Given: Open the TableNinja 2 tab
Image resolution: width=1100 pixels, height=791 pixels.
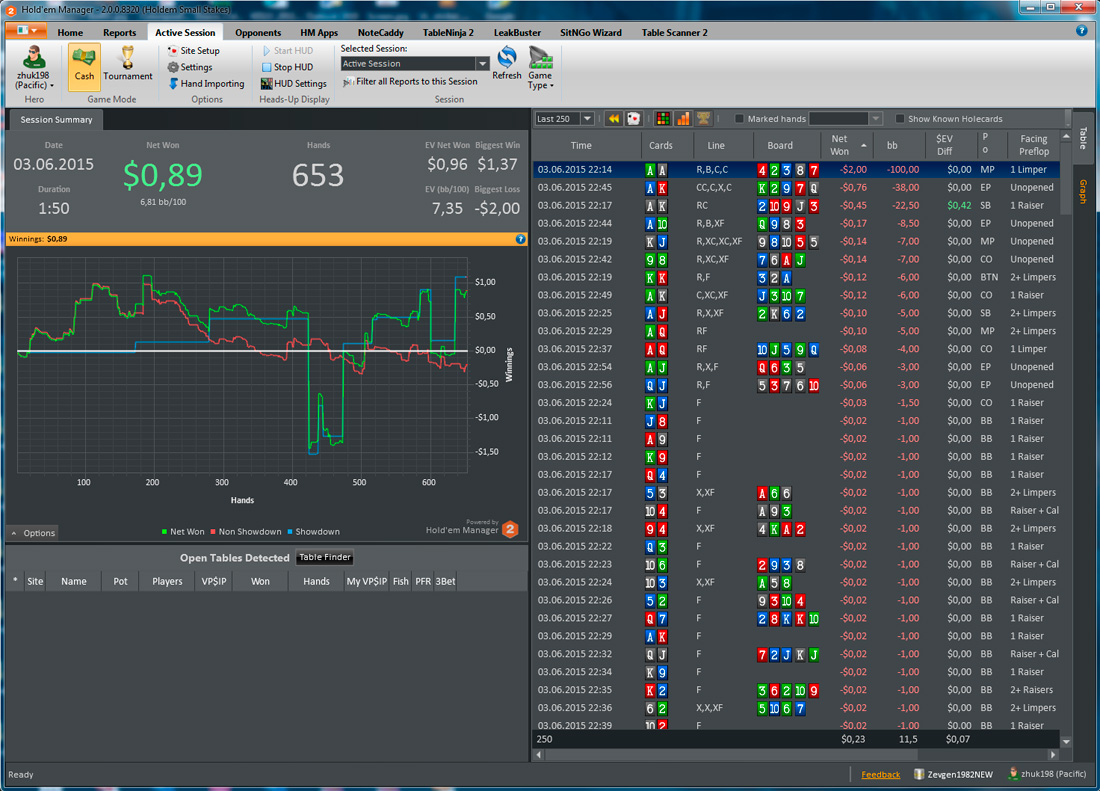Looking at the screenshot, I should [x=448, y=32].
